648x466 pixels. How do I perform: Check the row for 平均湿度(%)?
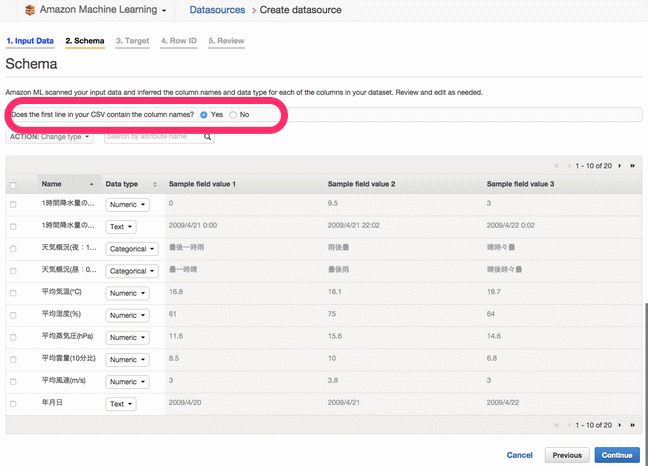(x=13, y=315)
